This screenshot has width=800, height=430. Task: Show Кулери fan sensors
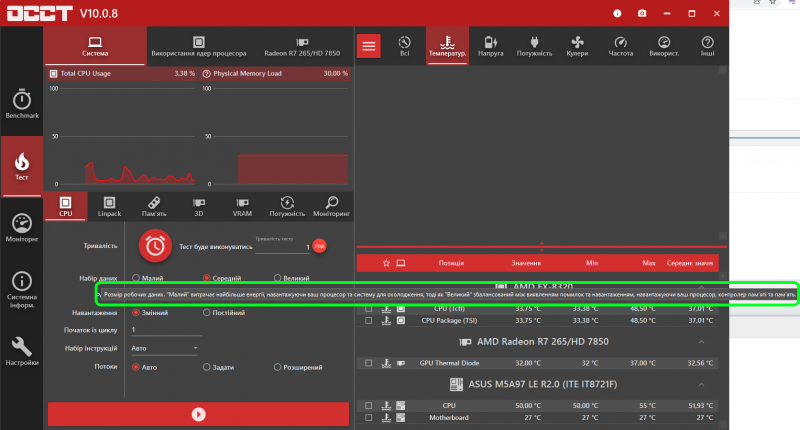577,46
